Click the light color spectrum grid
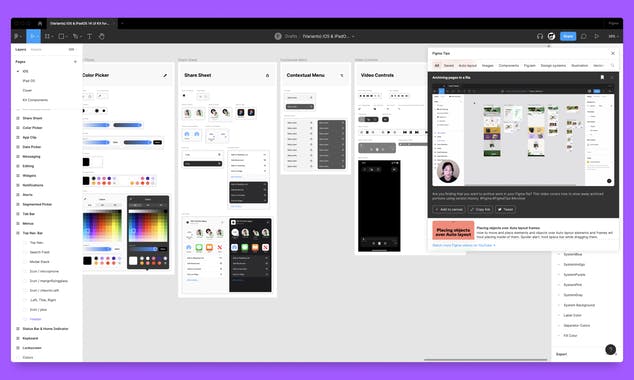The height and width of the screenshot is (380, 634). 102,226
